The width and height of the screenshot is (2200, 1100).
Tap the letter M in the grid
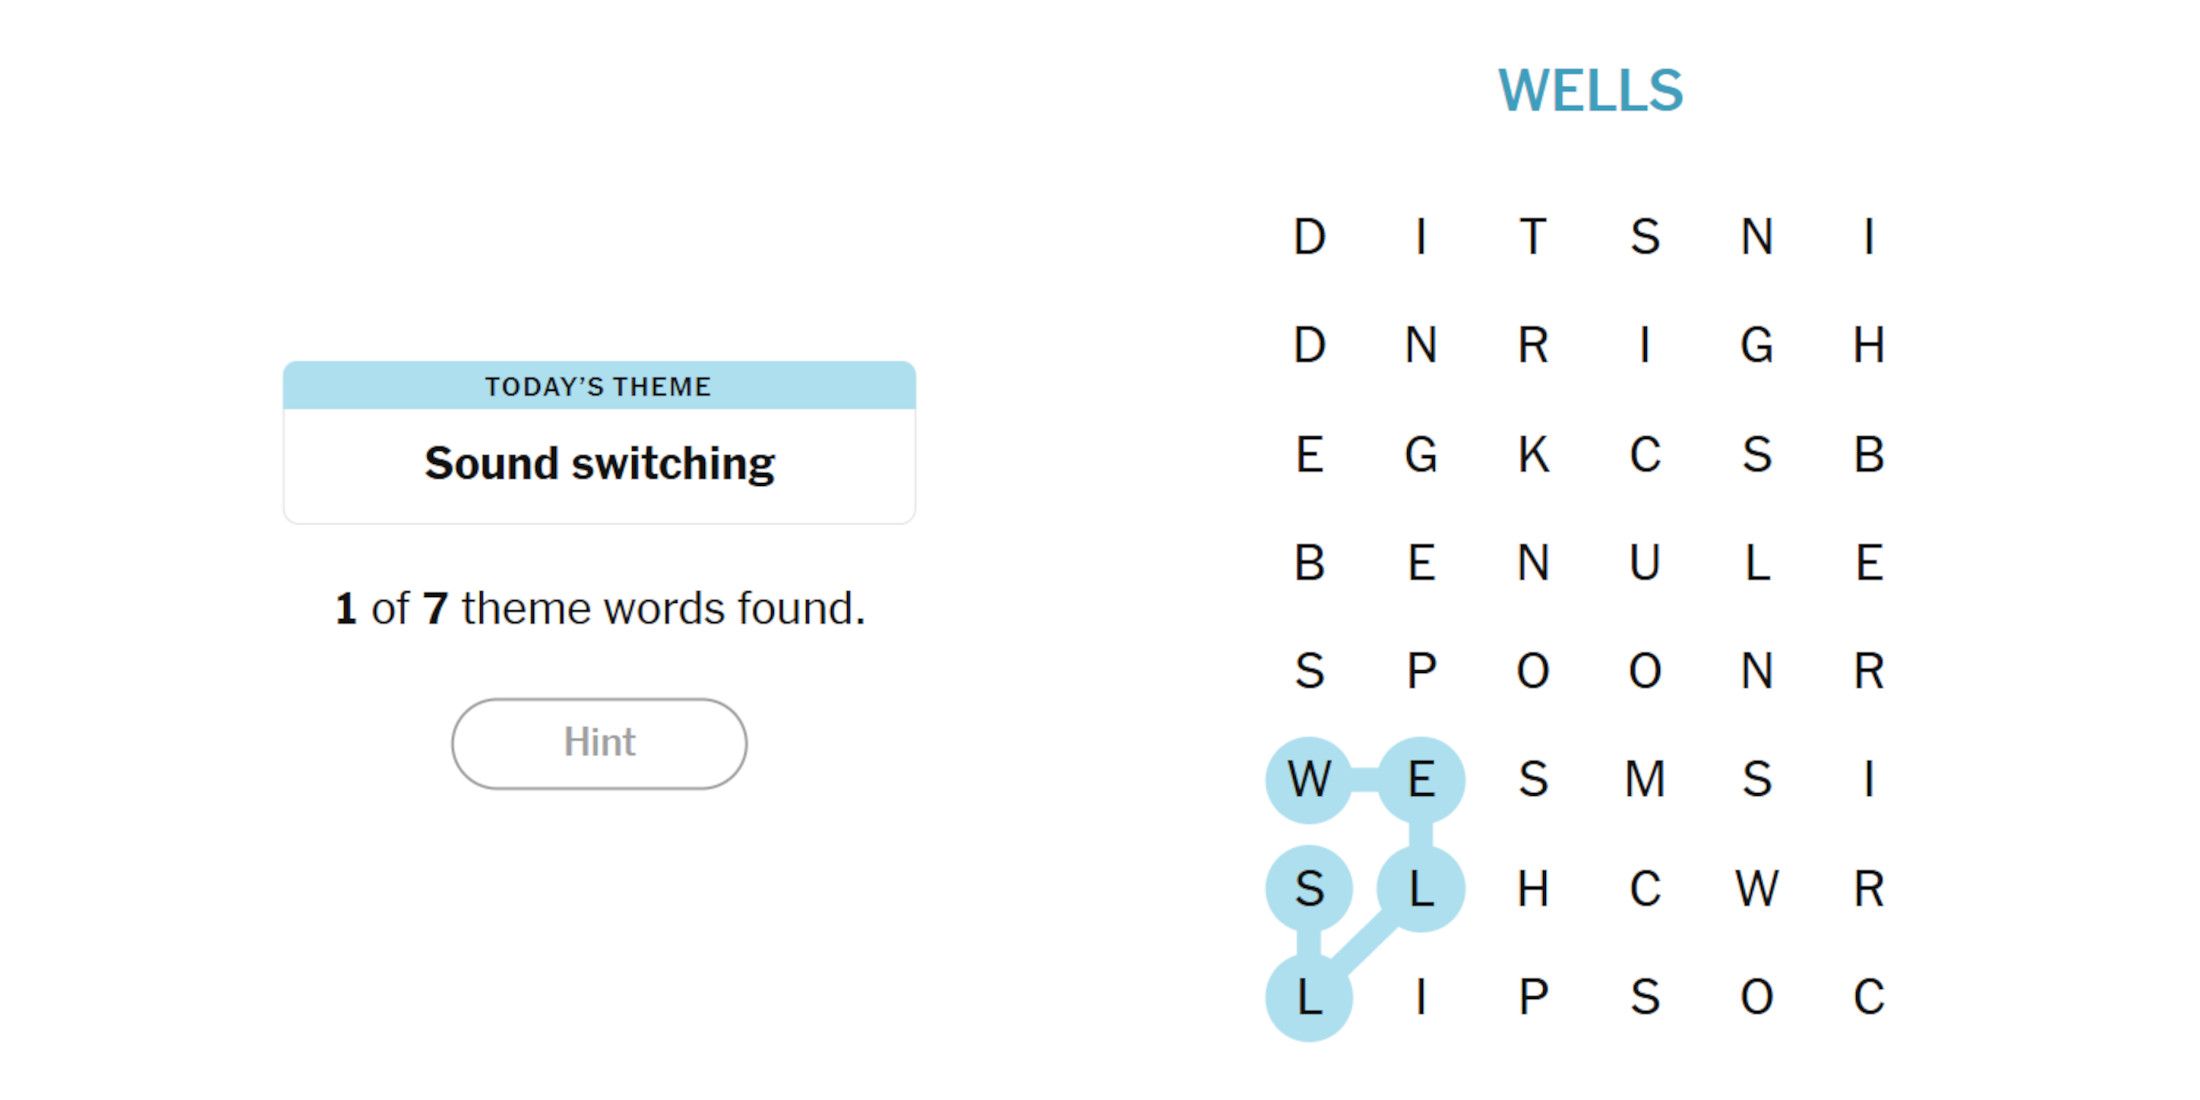pos(1645,779)
